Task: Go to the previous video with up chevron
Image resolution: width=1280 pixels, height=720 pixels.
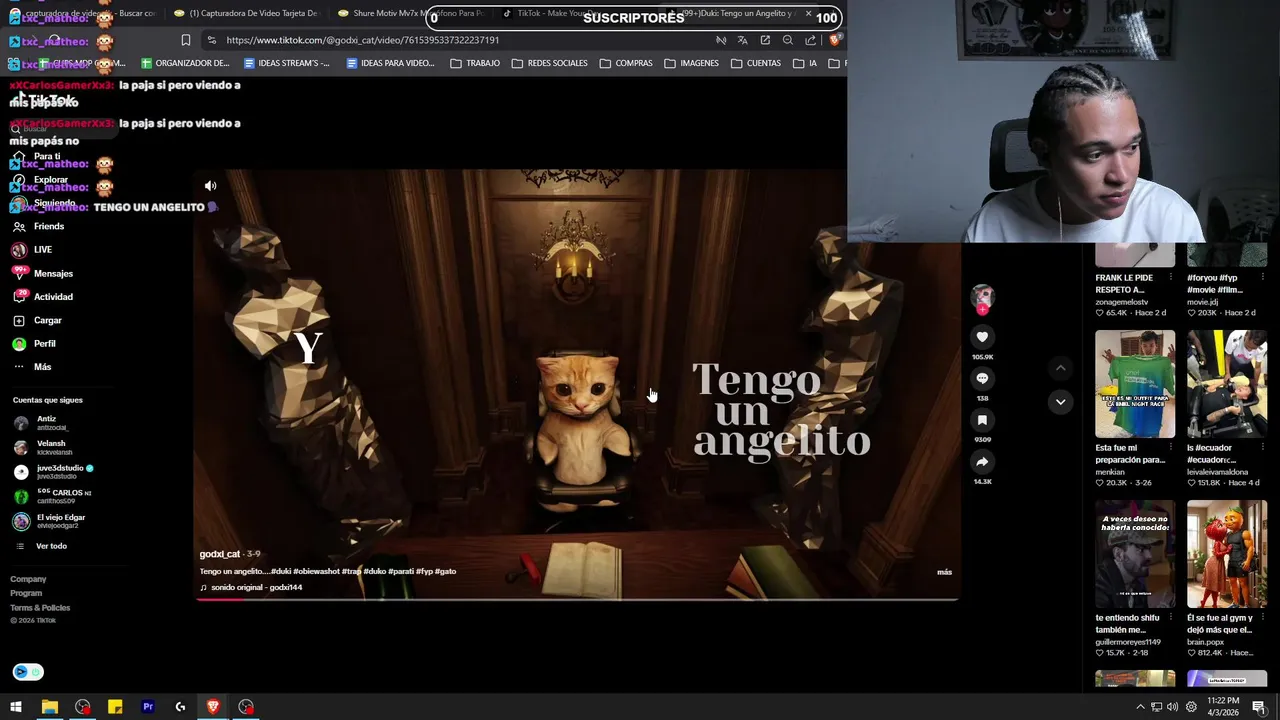Action: click(x=1060, y=368)
